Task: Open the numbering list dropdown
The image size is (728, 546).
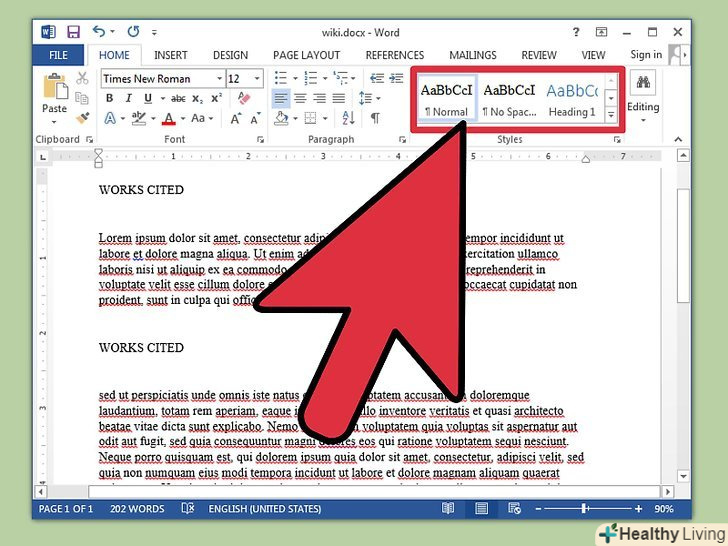Action: click(x=325, y=78)
